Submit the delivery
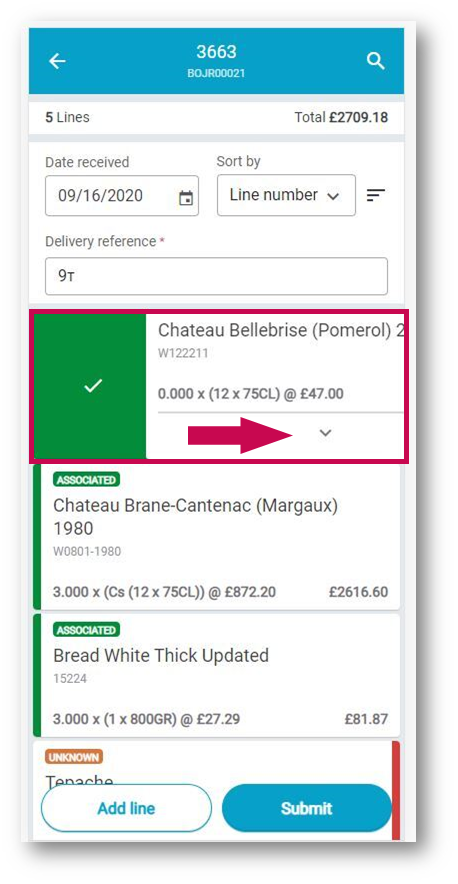This screenshot has width=458, height=884. (x=306, y=808)
